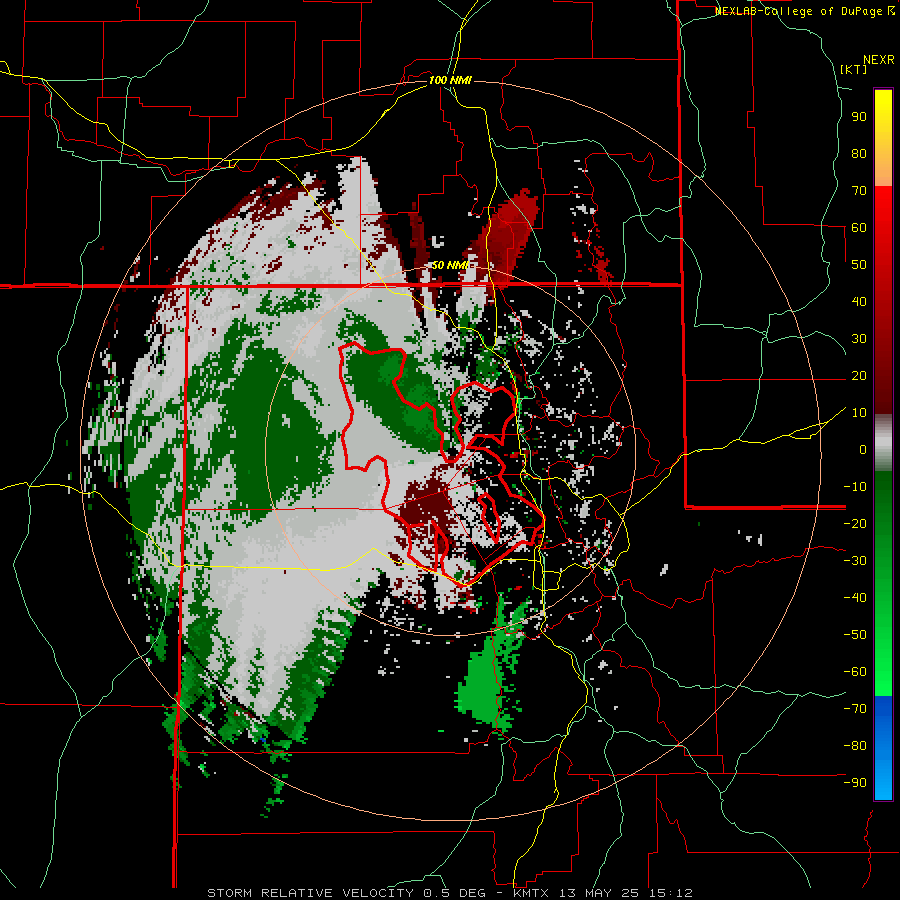Select the -90 knot scale label
Screen dimensions: 900x900
tap(855, 783)
